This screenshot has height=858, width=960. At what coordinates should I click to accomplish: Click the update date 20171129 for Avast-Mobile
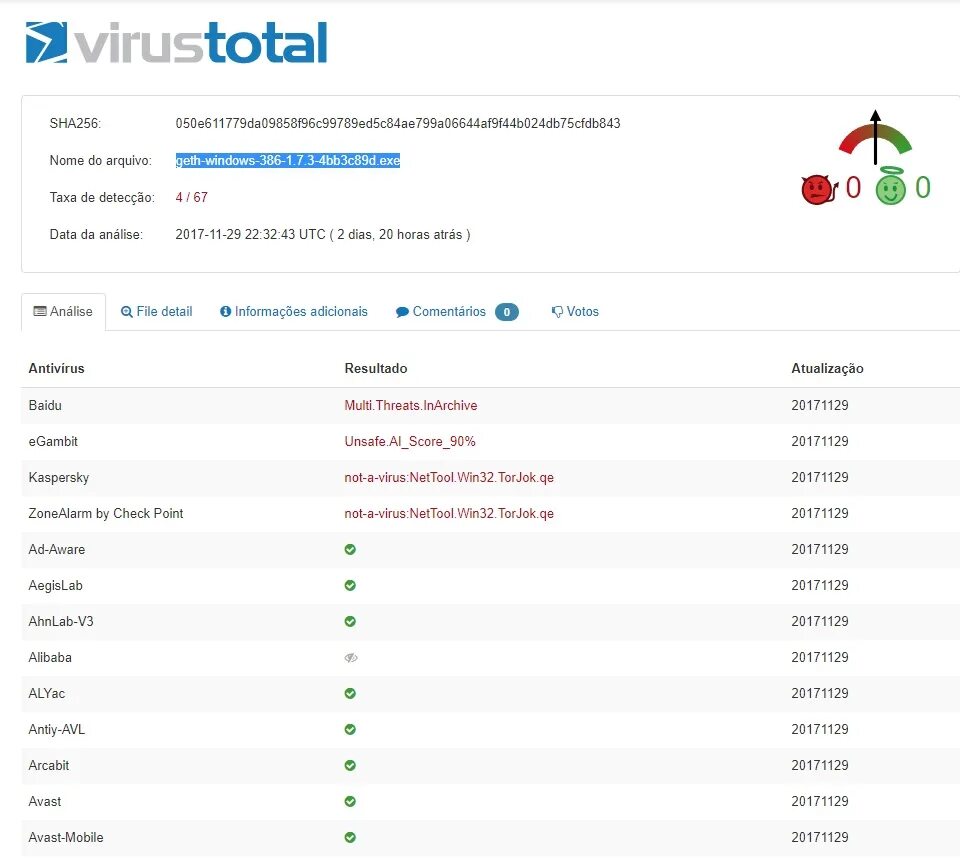coord(820,837)
